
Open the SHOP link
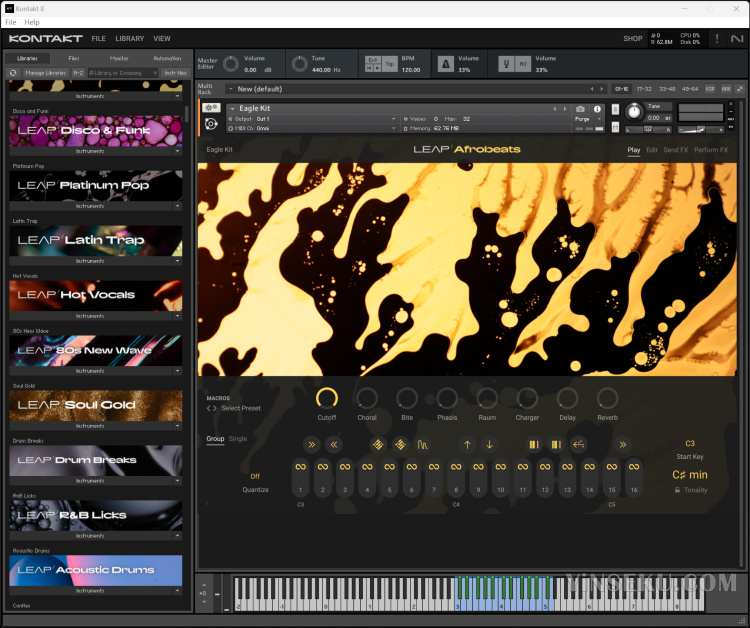pyautogui.click(x=632, y=39)
